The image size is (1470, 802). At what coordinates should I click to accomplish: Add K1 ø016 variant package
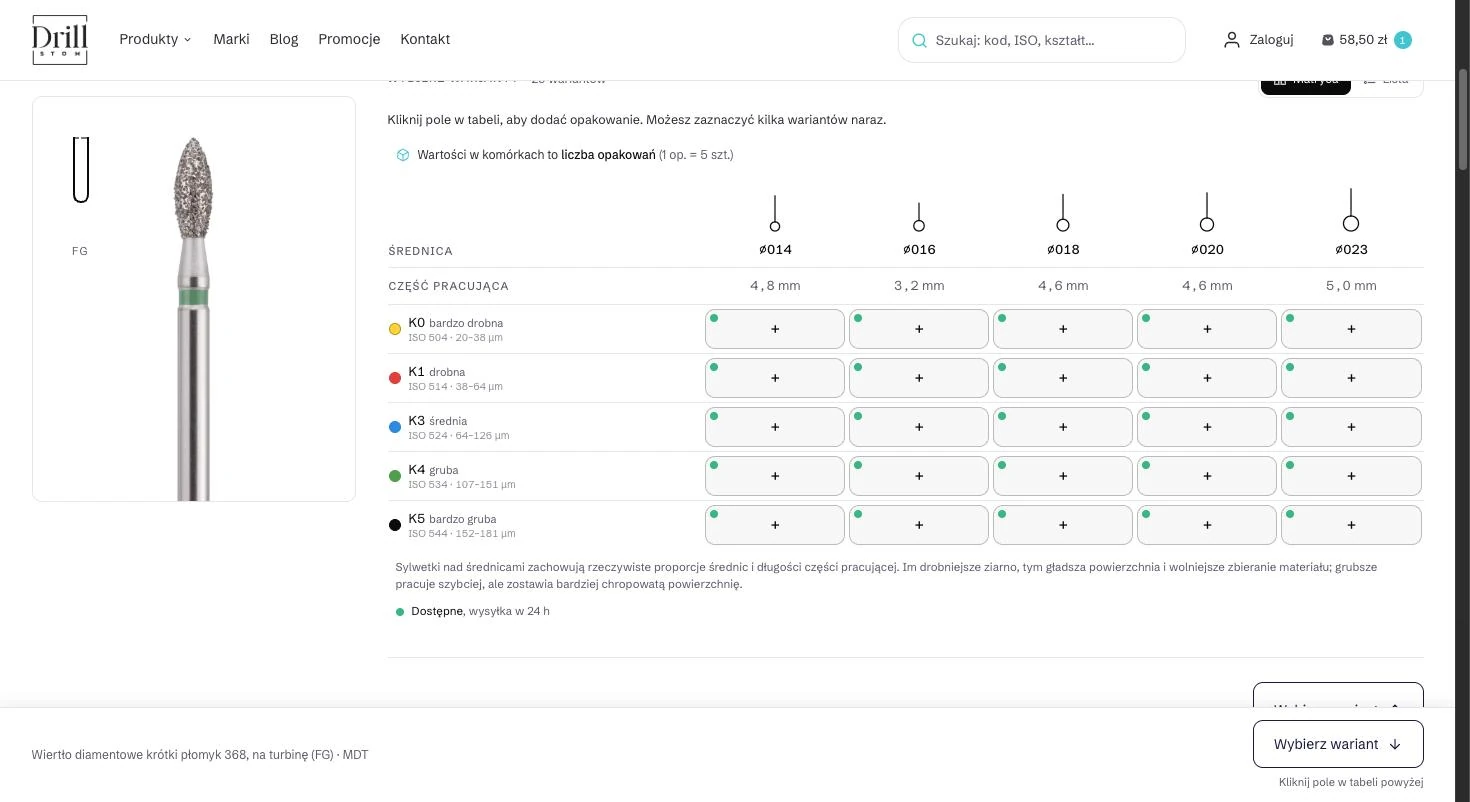point(919,378)
